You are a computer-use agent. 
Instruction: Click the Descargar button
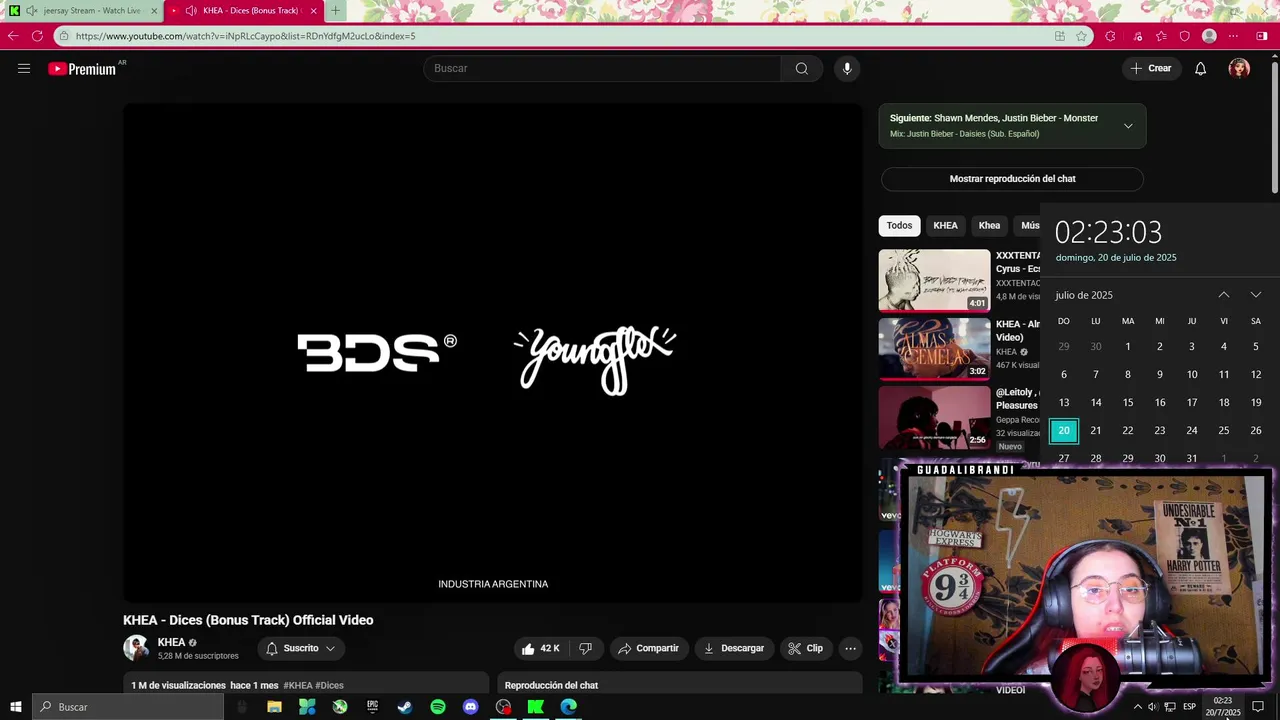(734, 649)
